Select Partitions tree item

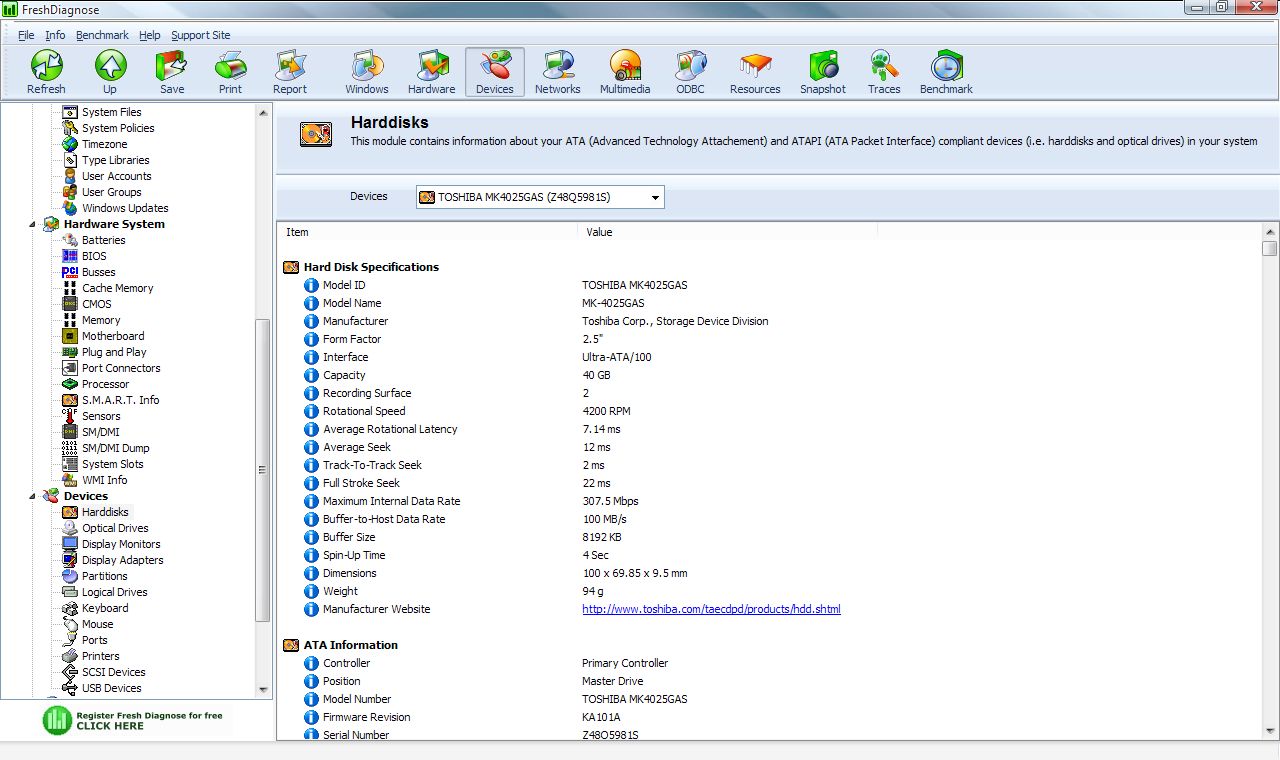104,576
